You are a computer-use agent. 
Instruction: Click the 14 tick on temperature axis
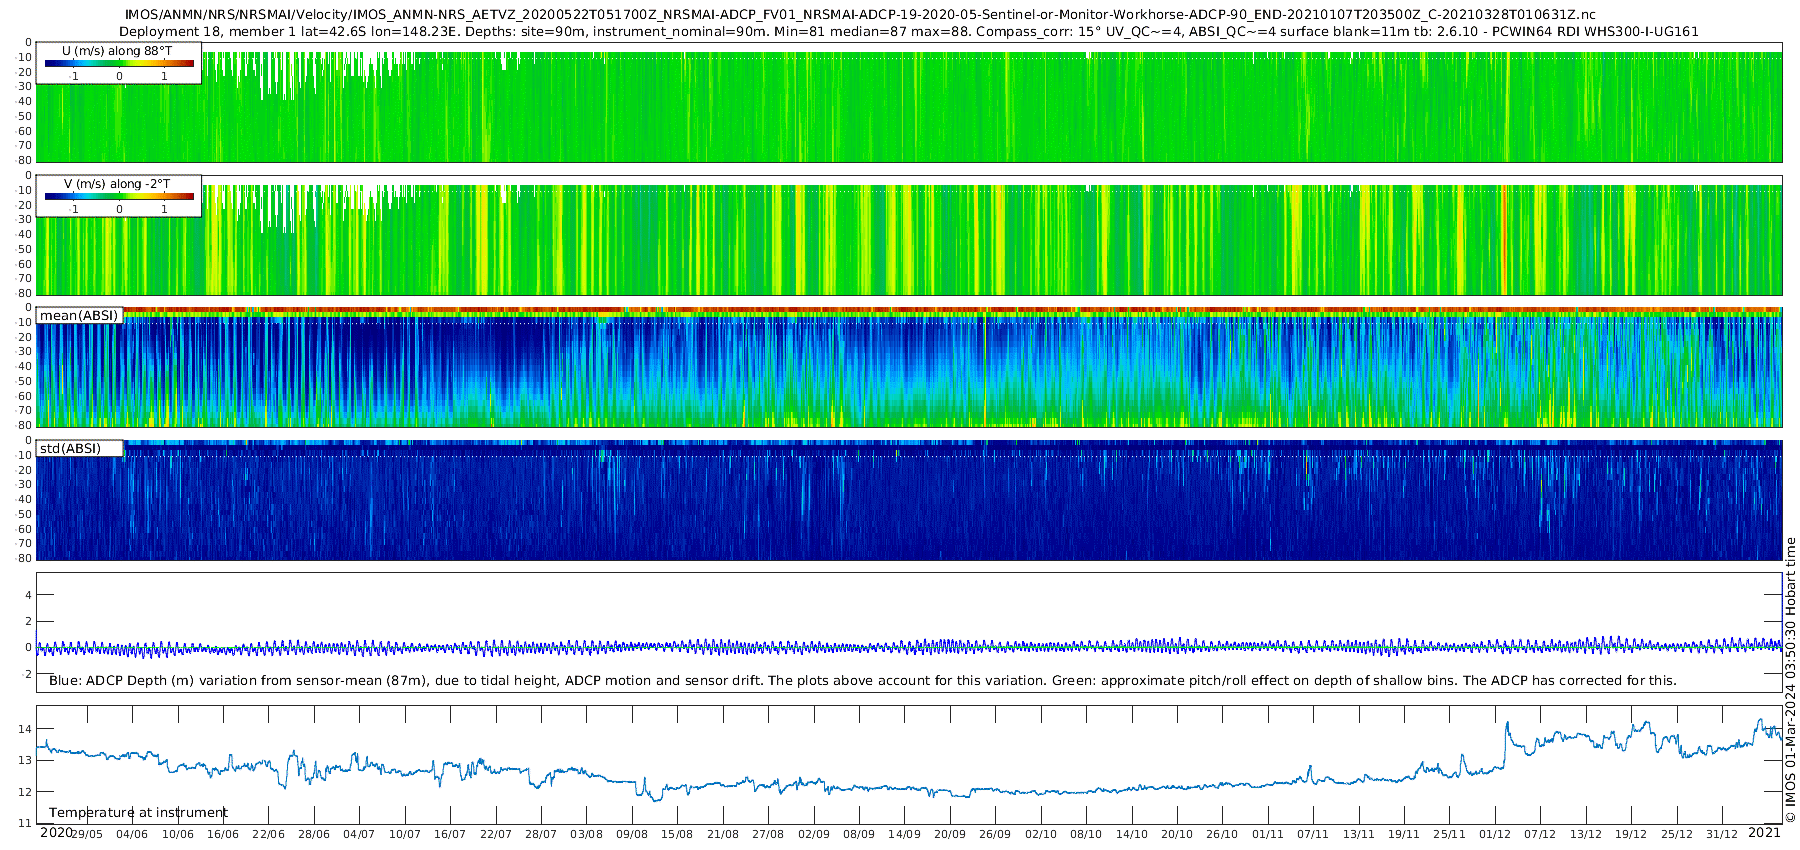[x=26, y=729]
